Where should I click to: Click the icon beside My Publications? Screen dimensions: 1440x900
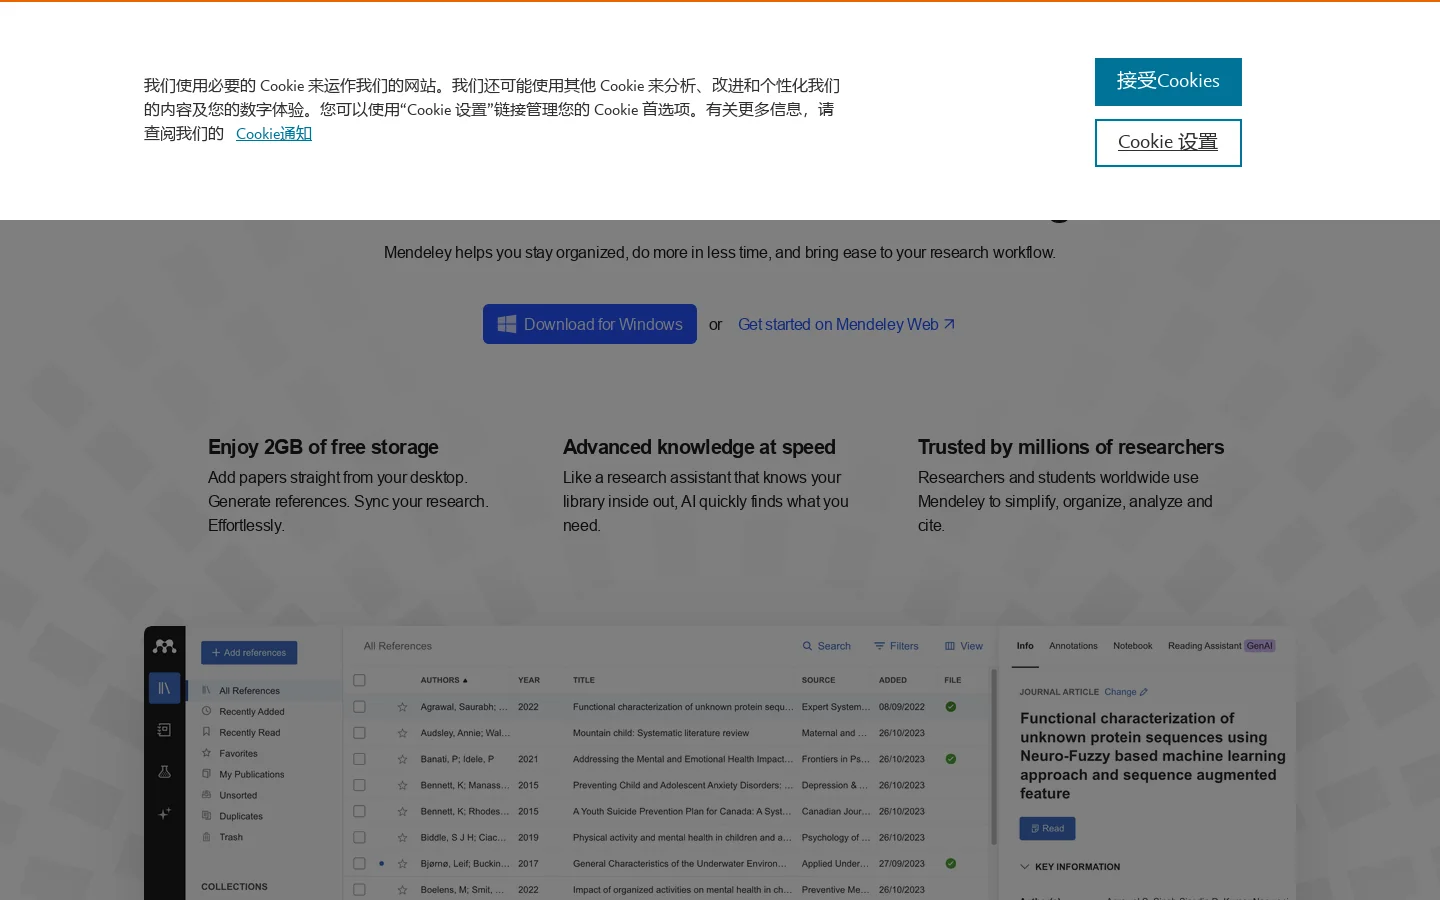tap(207, 774)
